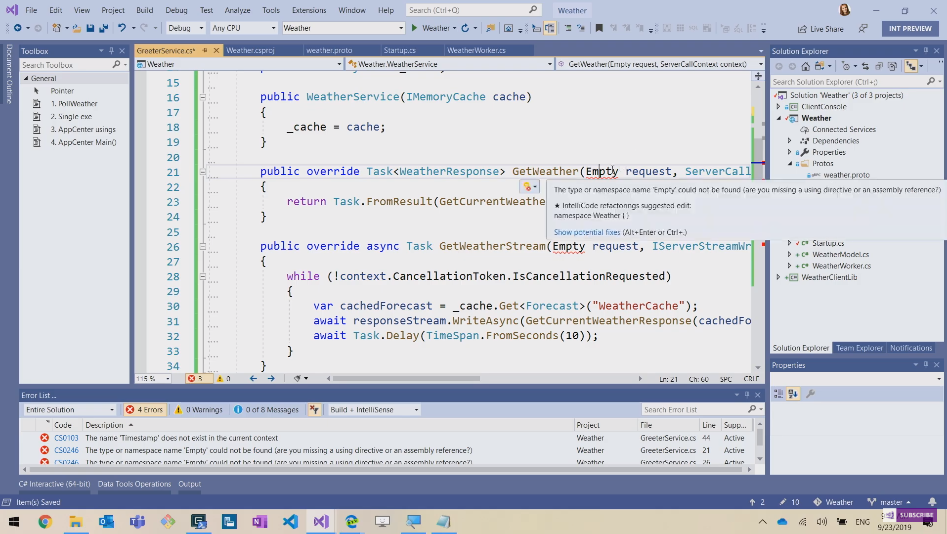This screenshot has height=534, width=947.
Task: Toggle the 4 Errors filter button
Action: [144, 409]
